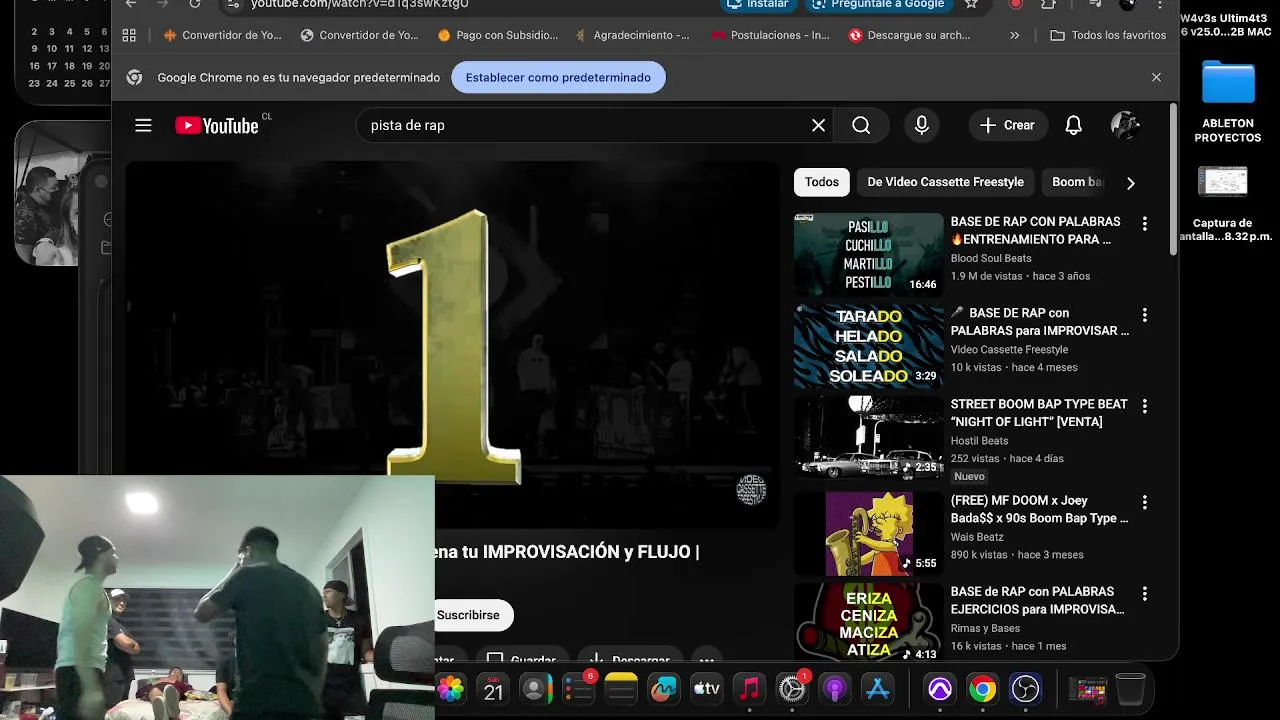Image resolution: width=1280 pixels, height=720 pixels.
Task: Open options for 'STREET BOOM BAP TYPE BEAT'
Action: [x=1145, y=406]
